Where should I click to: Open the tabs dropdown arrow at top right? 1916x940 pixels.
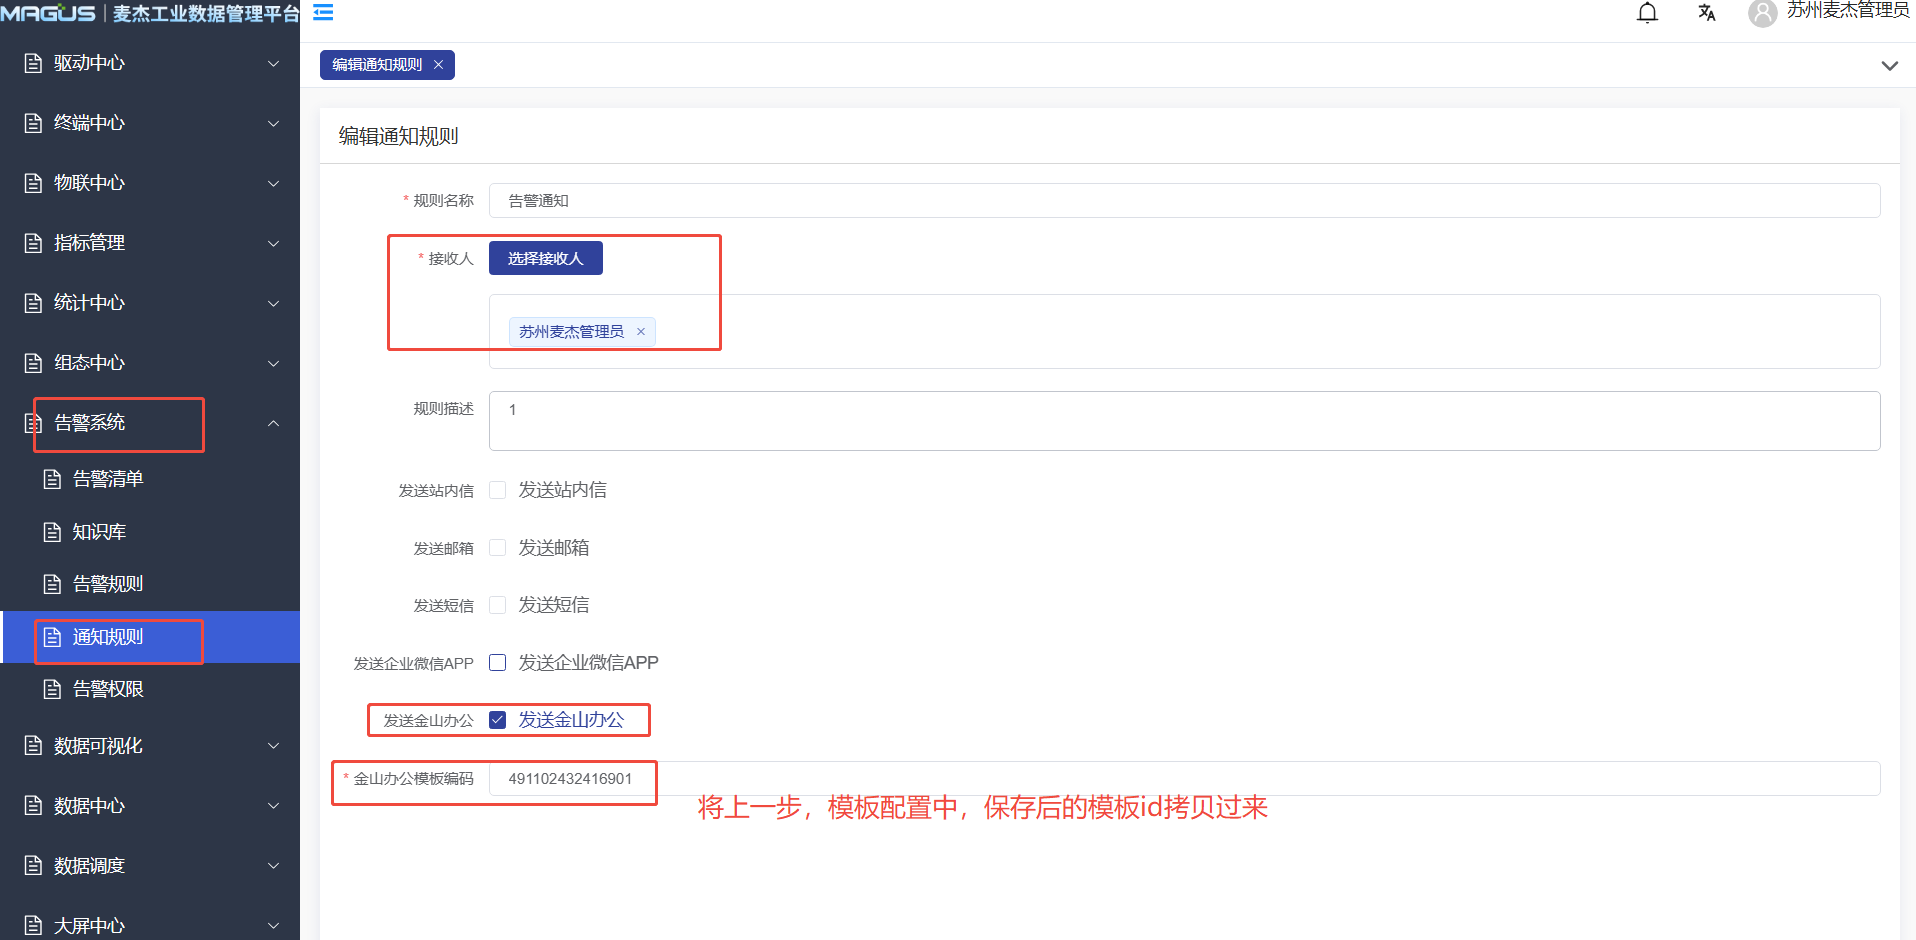click(1889, 66)
